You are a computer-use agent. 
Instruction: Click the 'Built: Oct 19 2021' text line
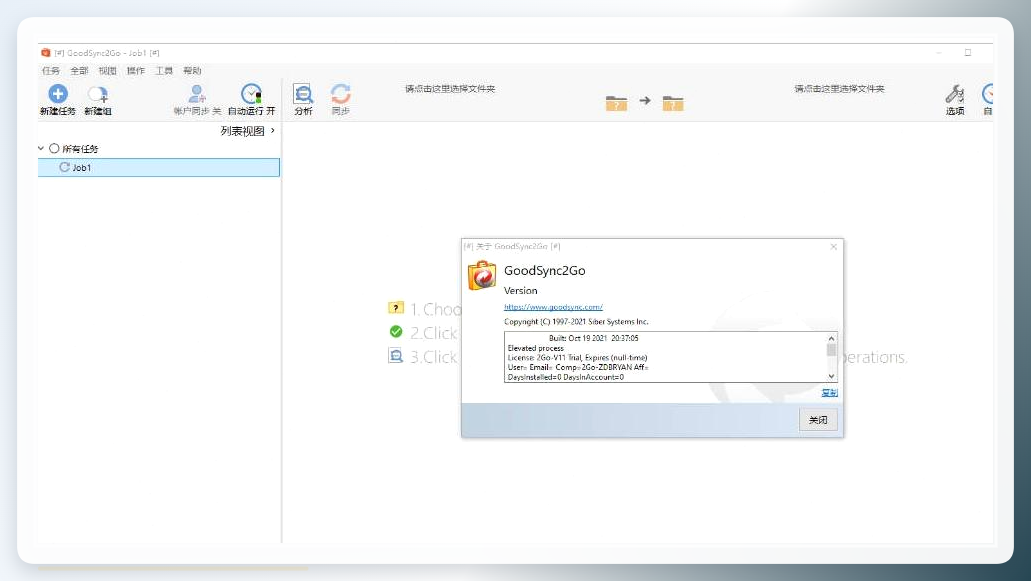594,338
